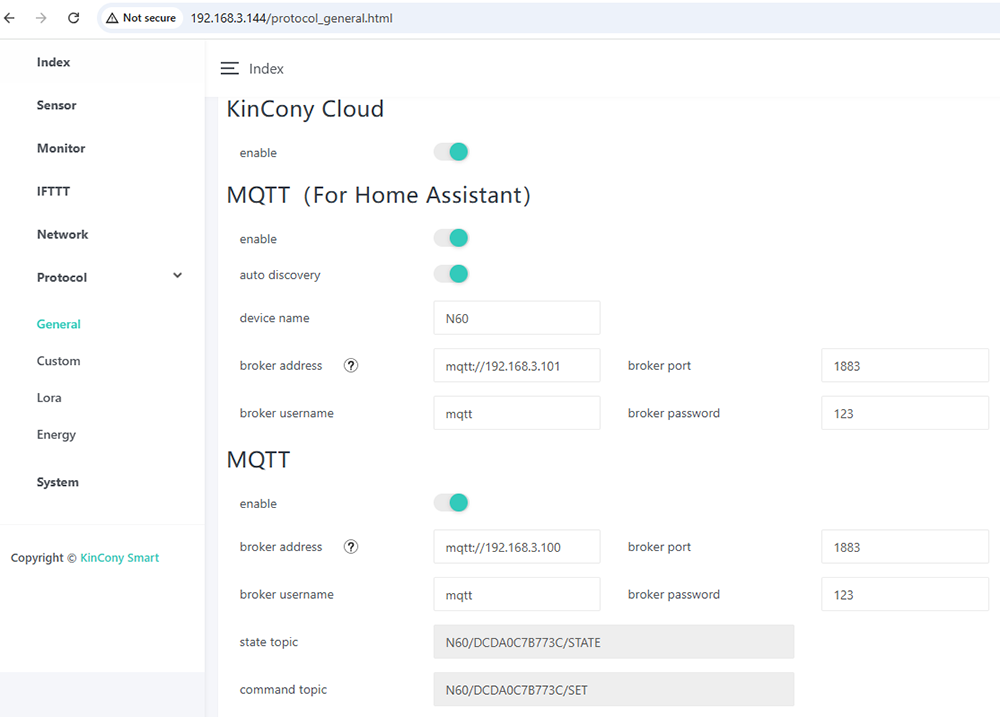
Task: Open the KinCony Smart link
Action: 119,558
